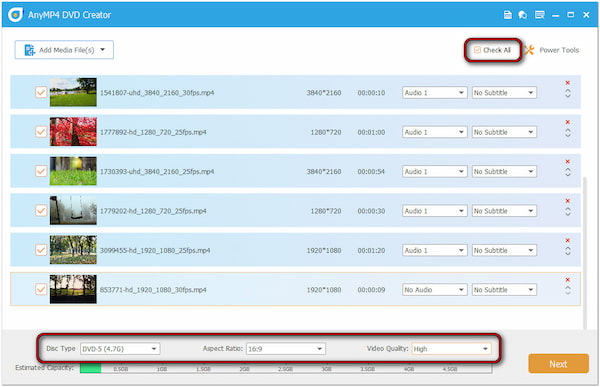Remove 1779202-hd_1280_720_25fps.mp4 with red X
The height and width of the screenshot is (387, 600).
[568, 201]
